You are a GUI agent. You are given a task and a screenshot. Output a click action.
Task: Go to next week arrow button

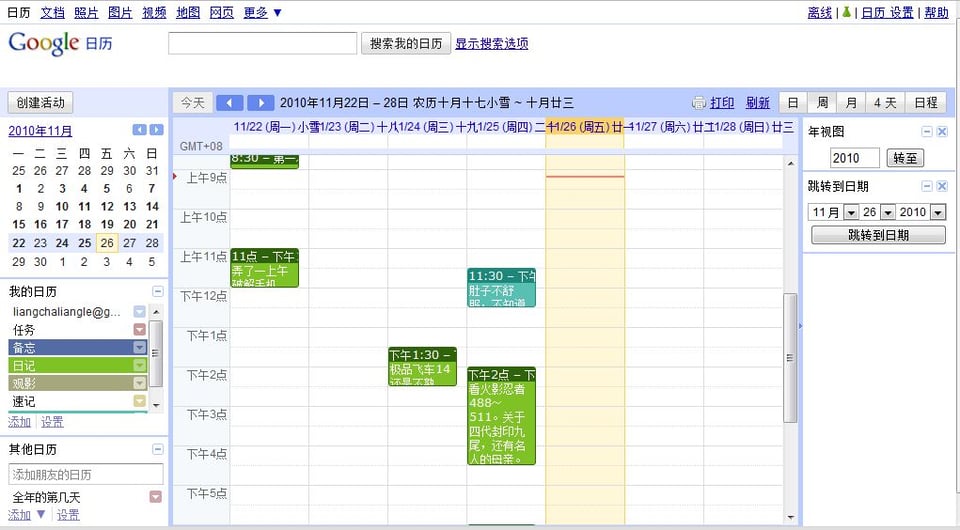(260, 103)
